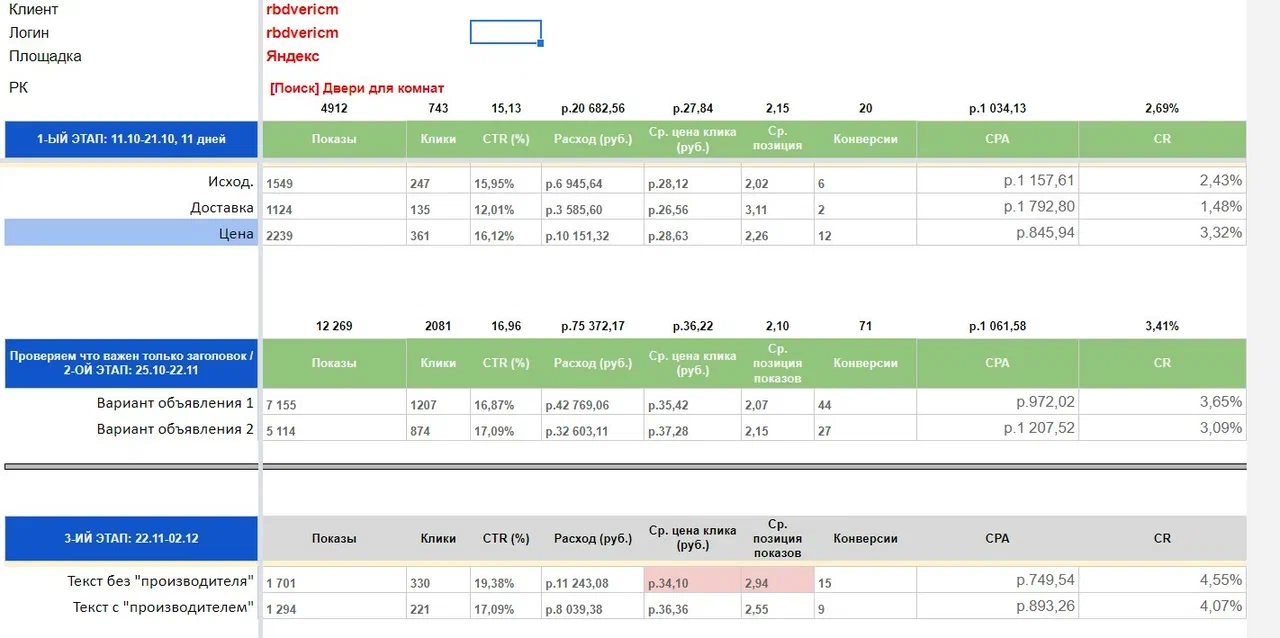Select 'Текст без "производителя"' row label

[161, 581]
